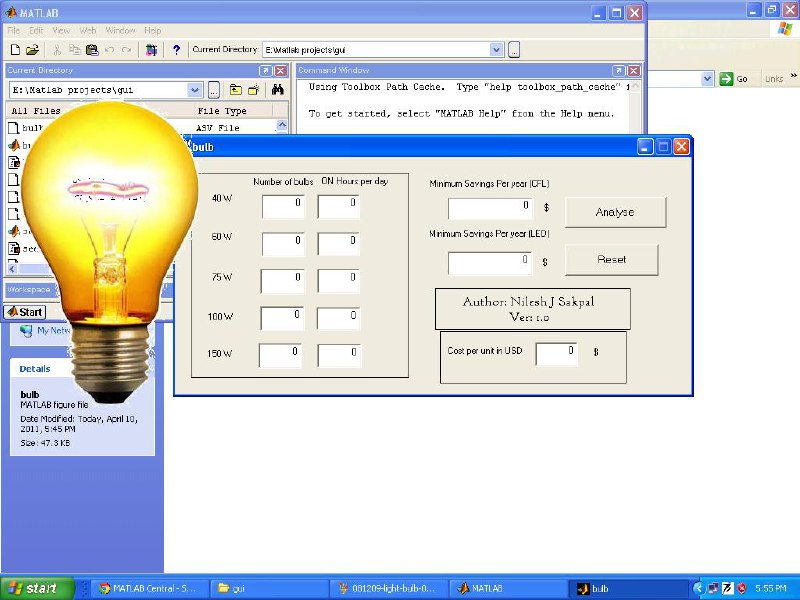Click the Details header in Explorer side panel

35,369
